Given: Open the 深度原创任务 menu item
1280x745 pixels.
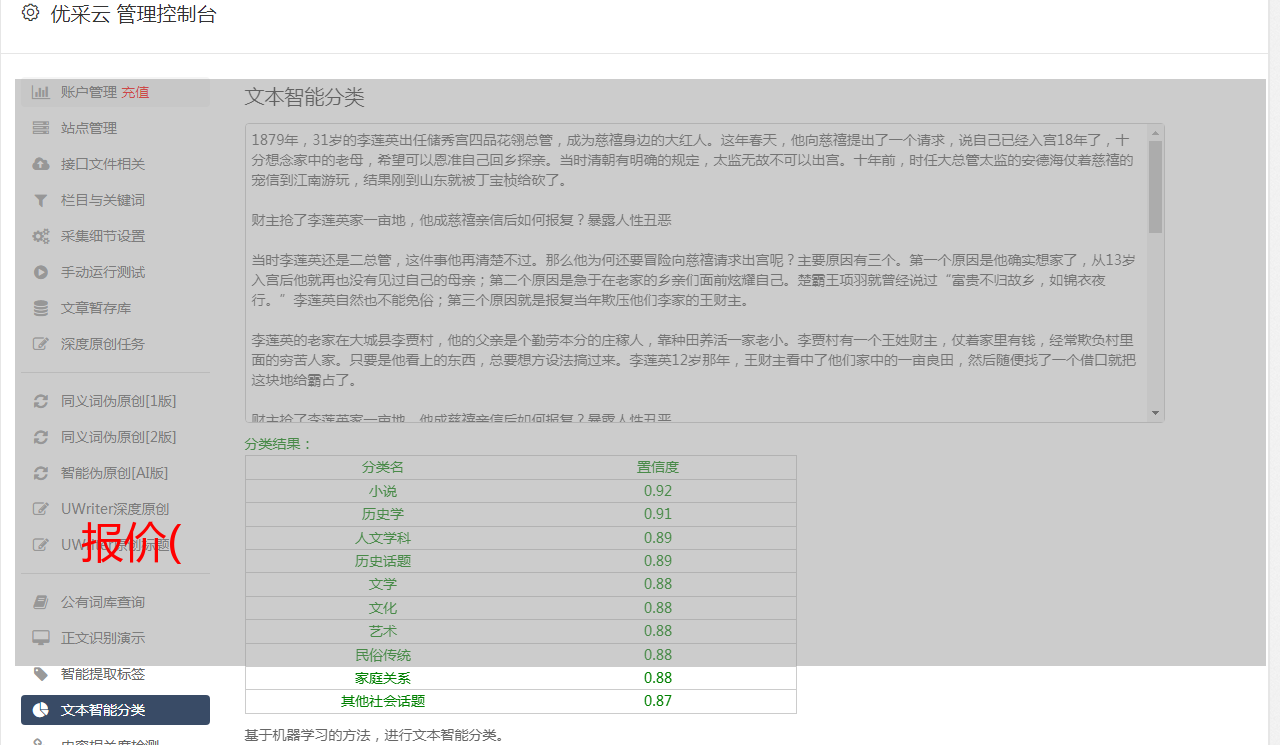Looking at the screenshot, I should coord(102,344).
